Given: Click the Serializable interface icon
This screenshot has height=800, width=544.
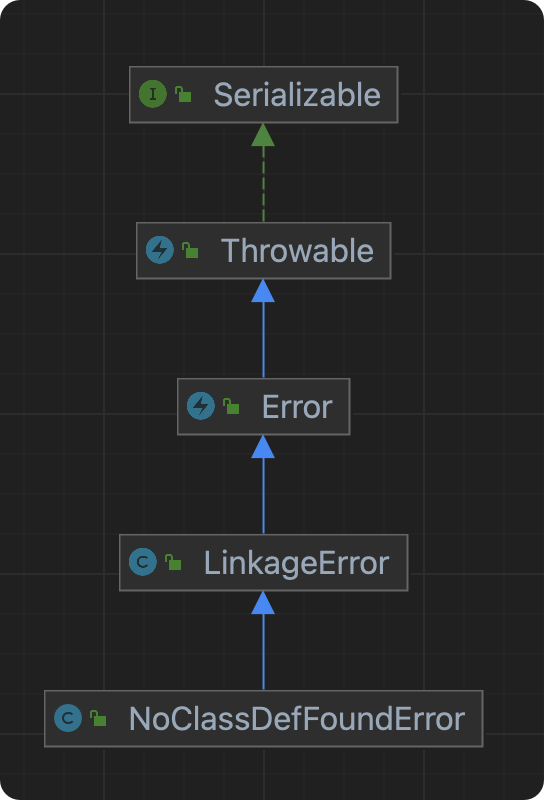Looking at the screenshot, I should coord(153,94).
